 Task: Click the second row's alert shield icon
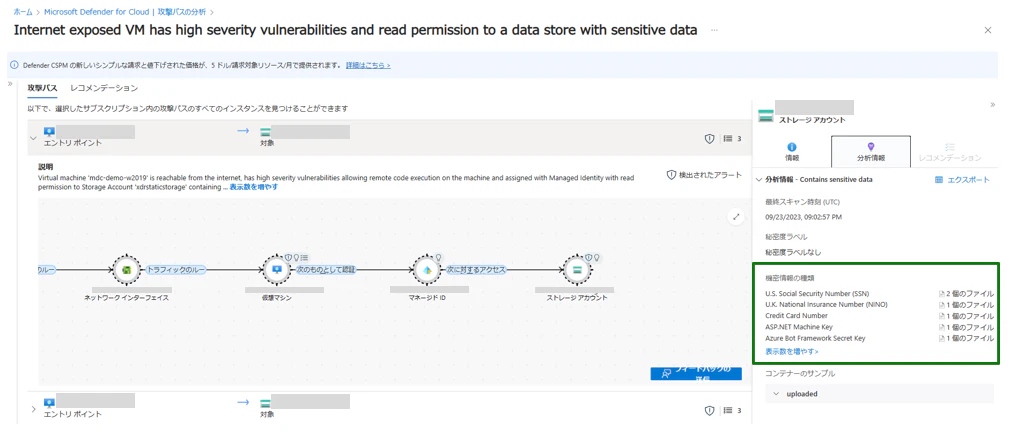tap(709, 411)
